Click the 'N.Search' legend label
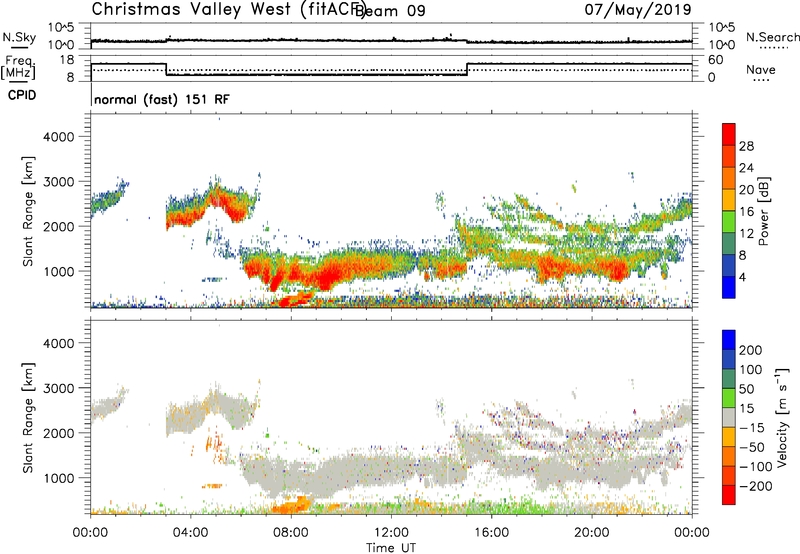Viewport: 800px width, 554px height. pos(773,37)
